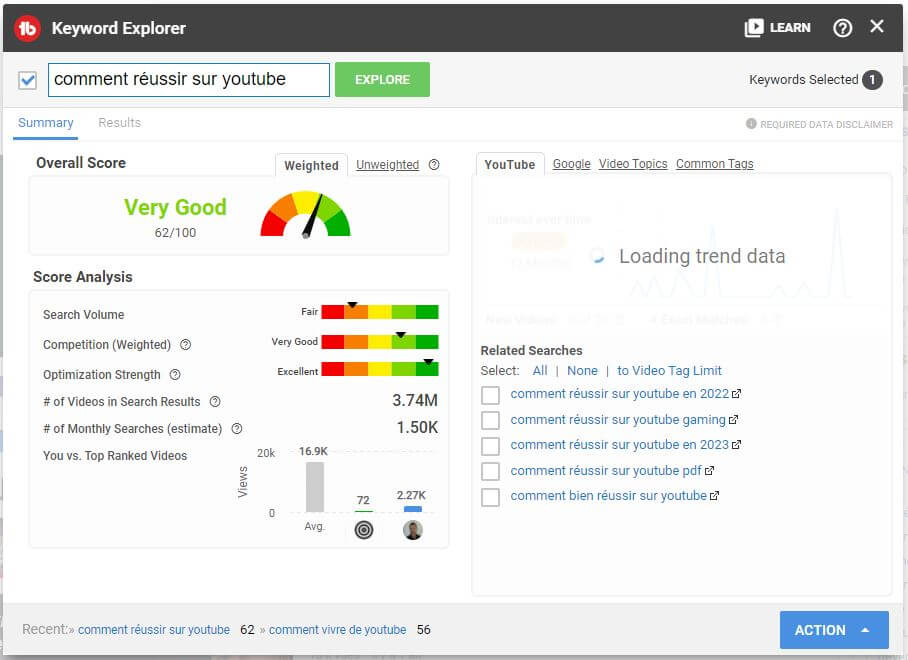Click the TubeBuddy logo icon
This screenshot has height=660, width=908.
[x=27, y=28]
